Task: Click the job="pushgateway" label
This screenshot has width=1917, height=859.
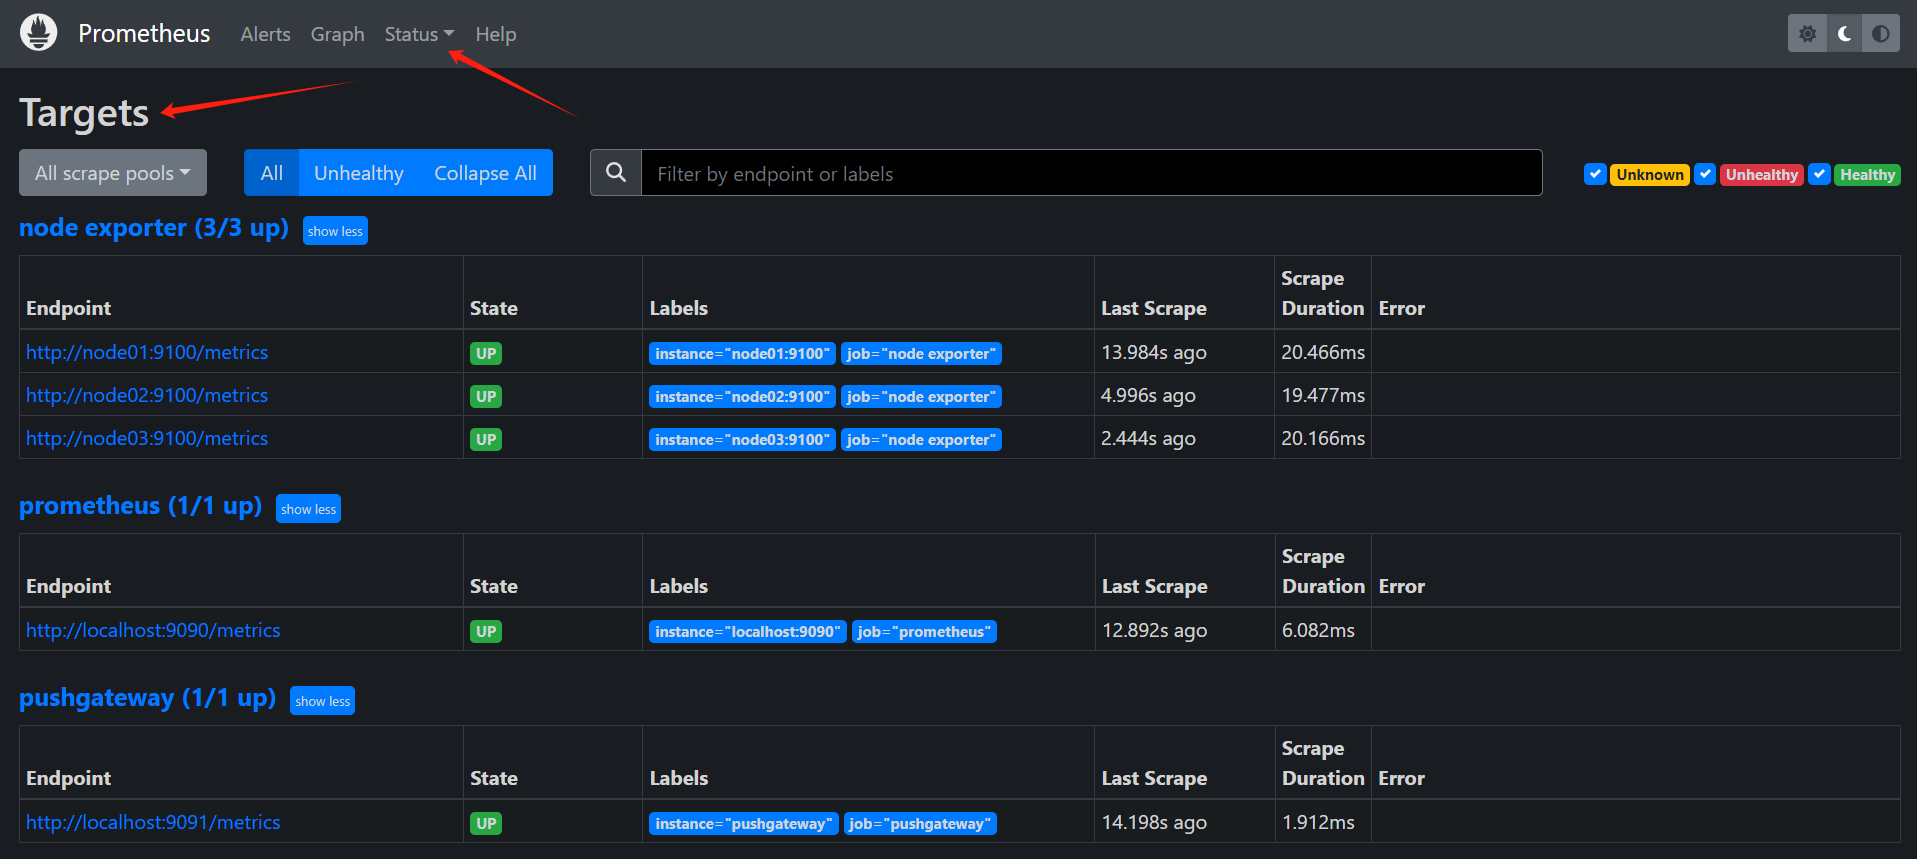Action: coord(920,823)
